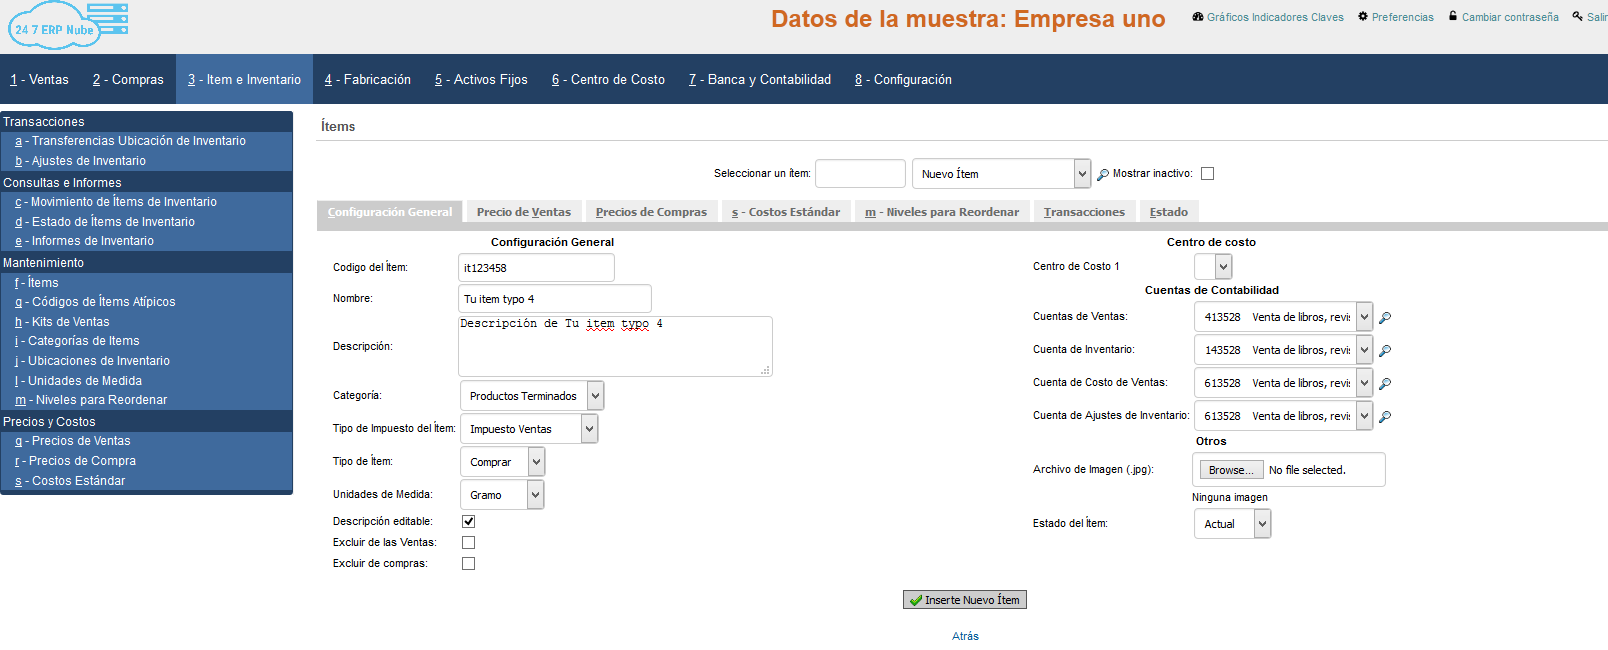Click the search icon beside Cuenta de Costo de Ventas

pos(1385,384)
